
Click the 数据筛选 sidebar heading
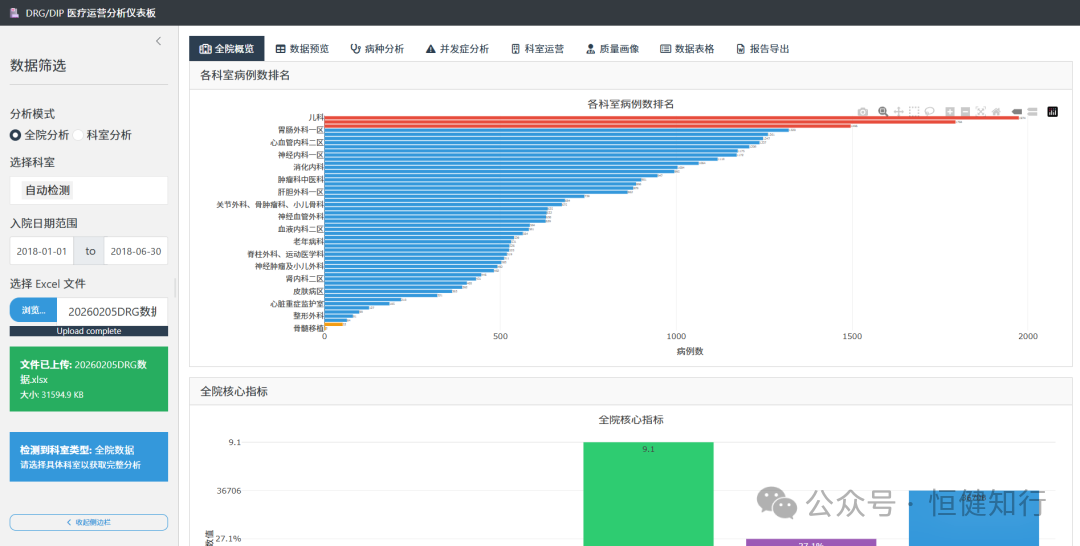click(38, 65)
